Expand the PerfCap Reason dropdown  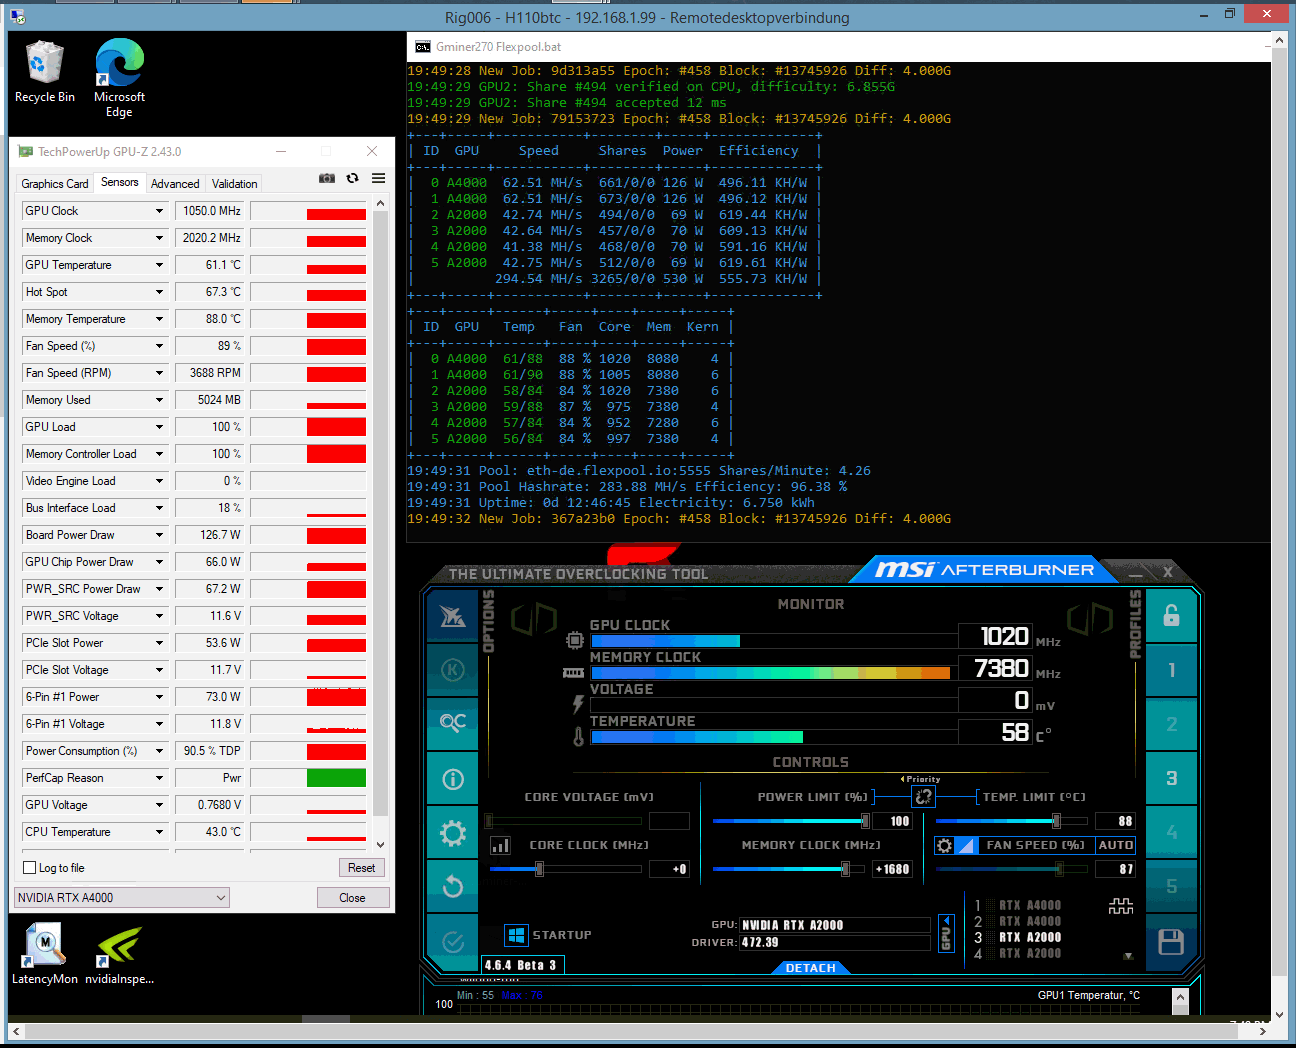159,778
